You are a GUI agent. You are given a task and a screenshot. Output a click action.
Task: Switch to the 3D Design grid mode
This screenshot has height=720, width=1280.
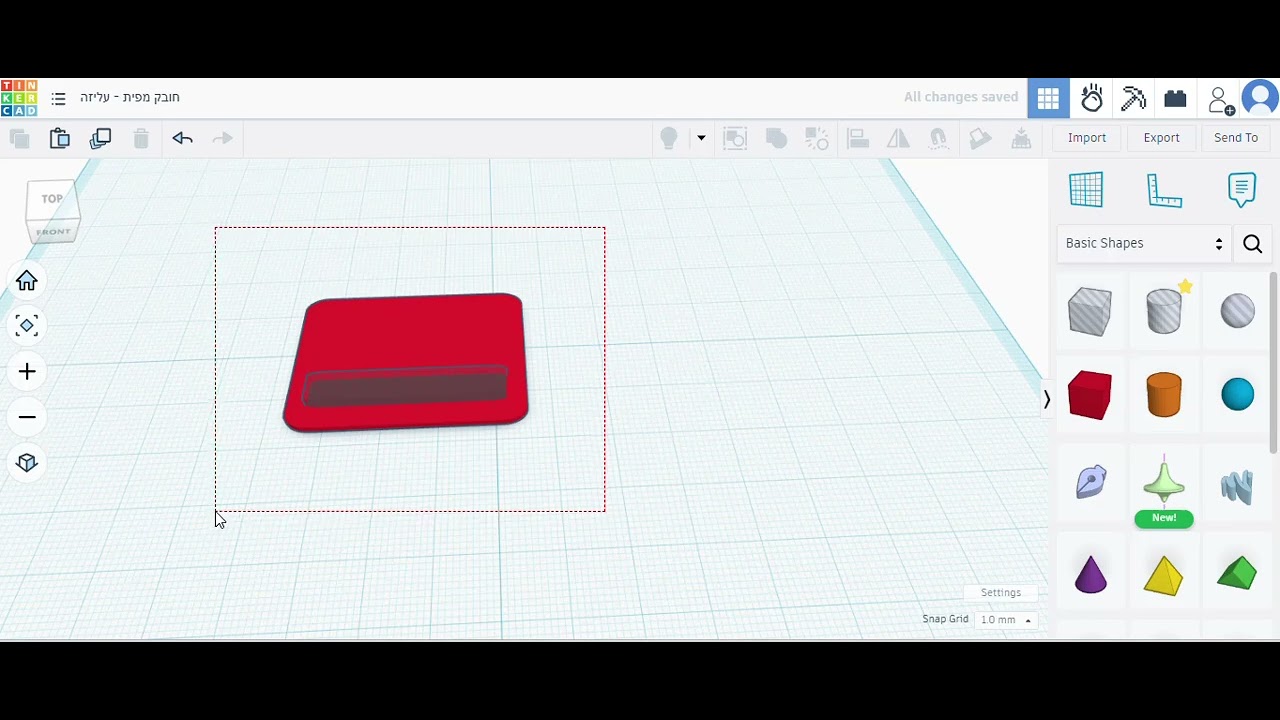(1048, 99)
